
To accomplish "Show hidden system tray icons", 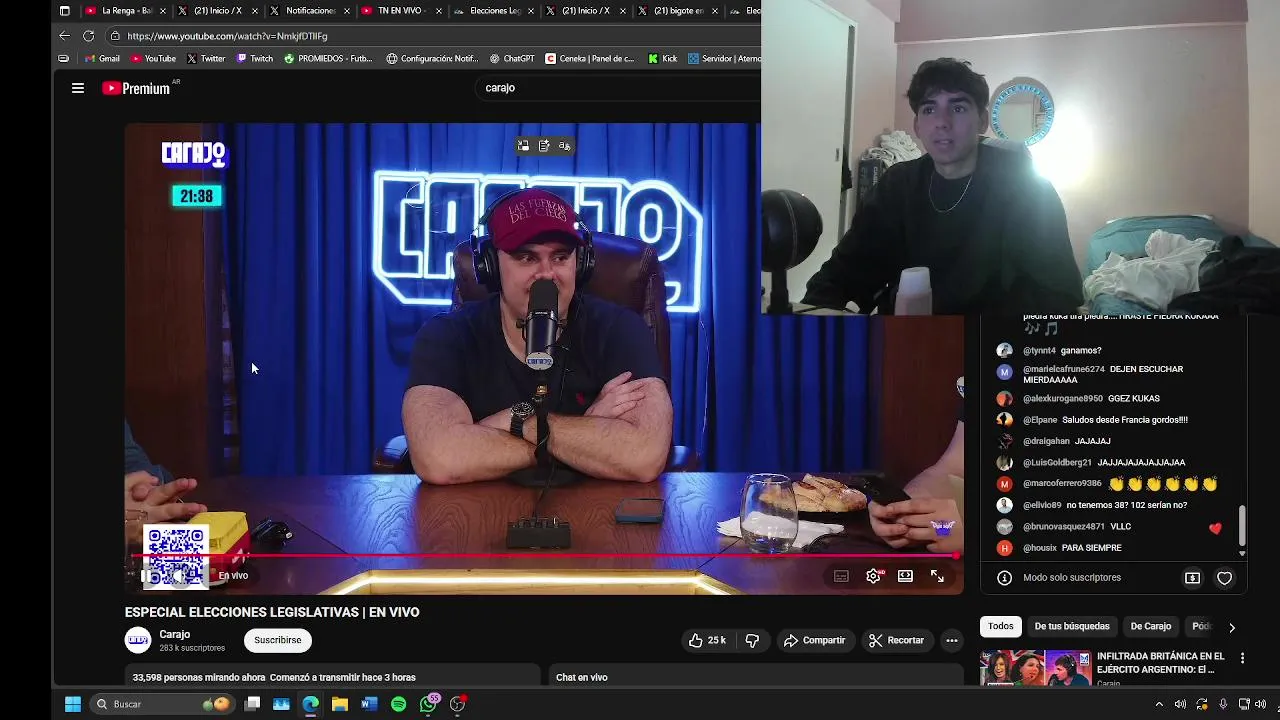I will tap(1159, 704).
